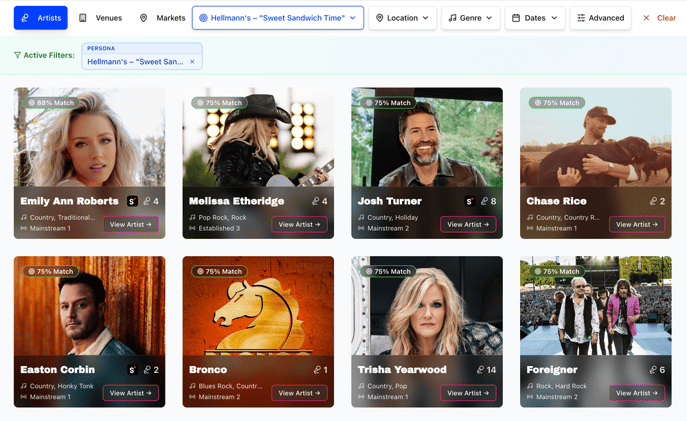Open the Advanced filters panel
This screenshot has height=421, width=687.
pyautogui.click(x=601, y=18)
